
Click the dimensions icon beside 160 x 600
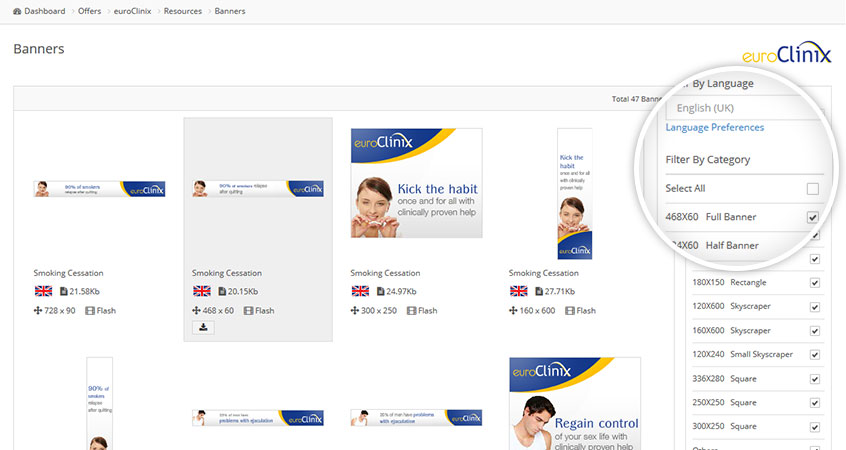513,311
